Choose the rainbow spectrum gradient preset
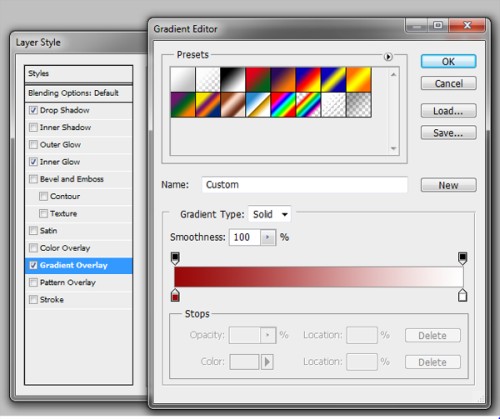This screenshot has height=419, width=500. [x=283, y=105]
